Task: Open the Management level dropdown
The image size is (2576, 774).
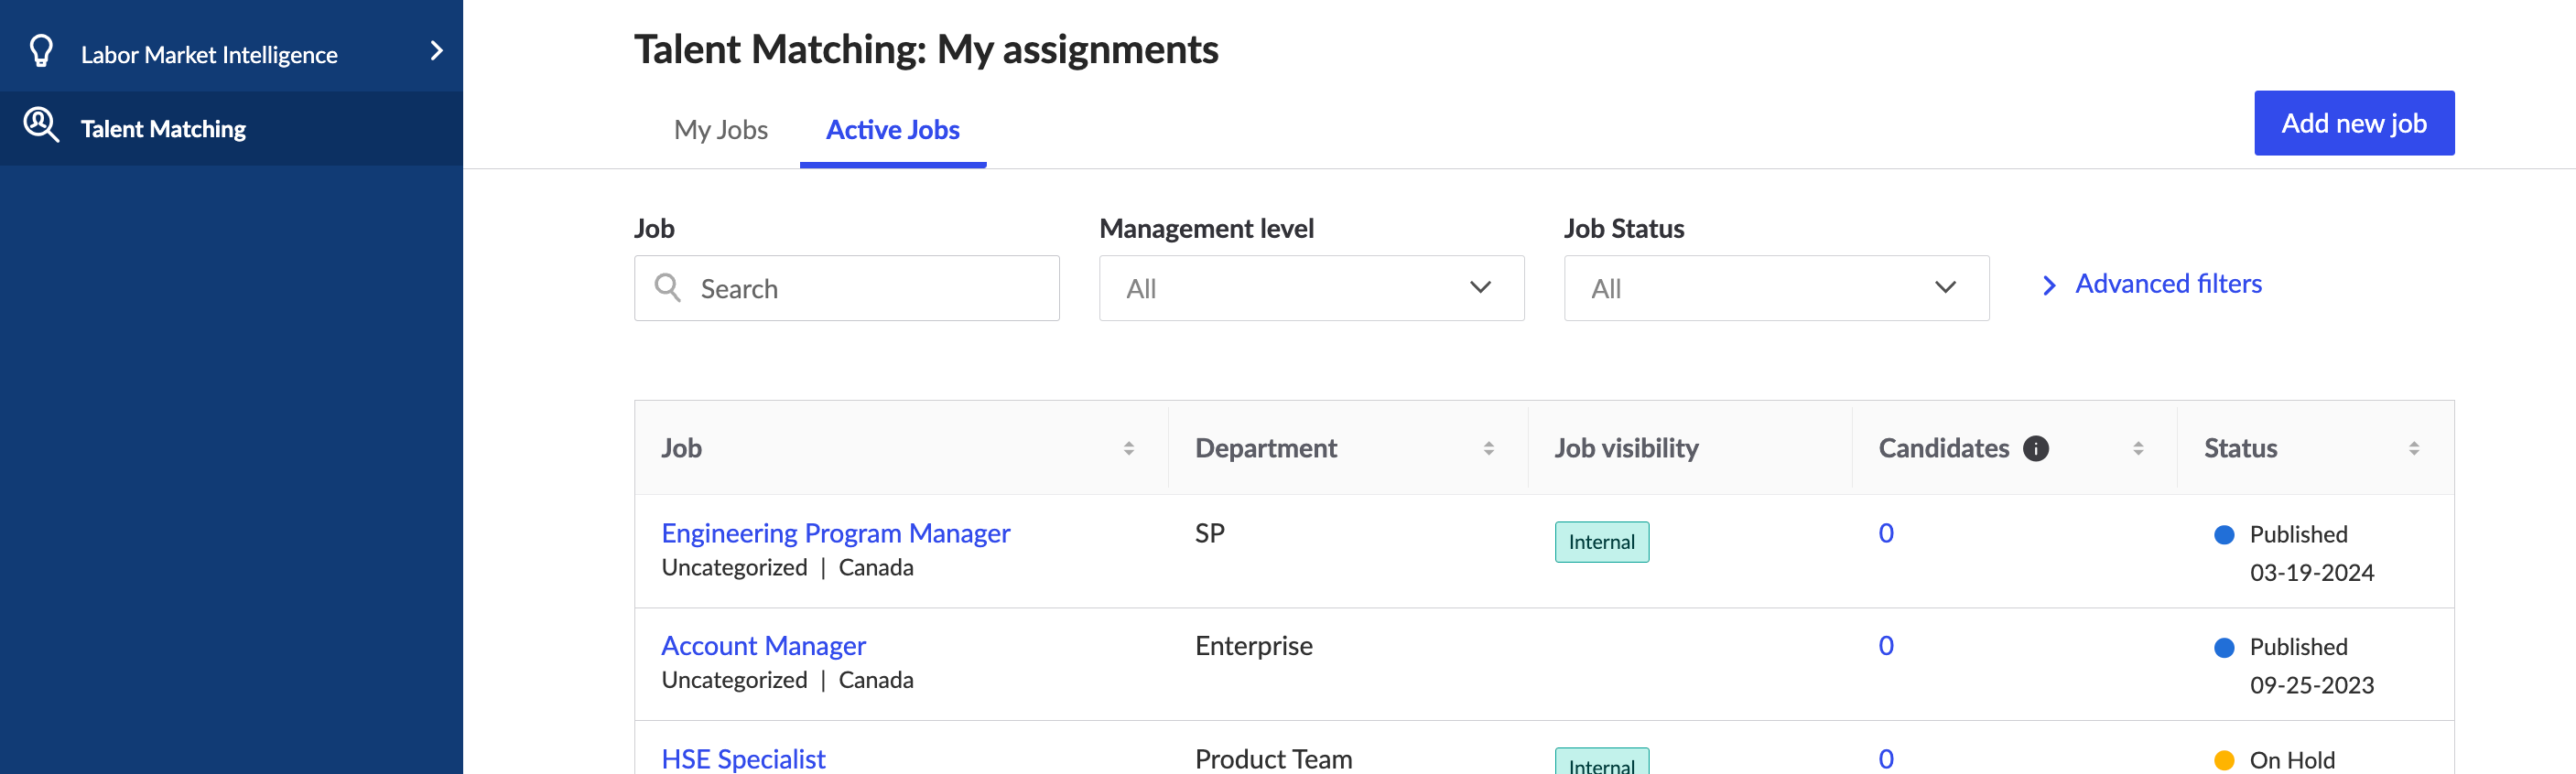Action: pos(1310,288)
